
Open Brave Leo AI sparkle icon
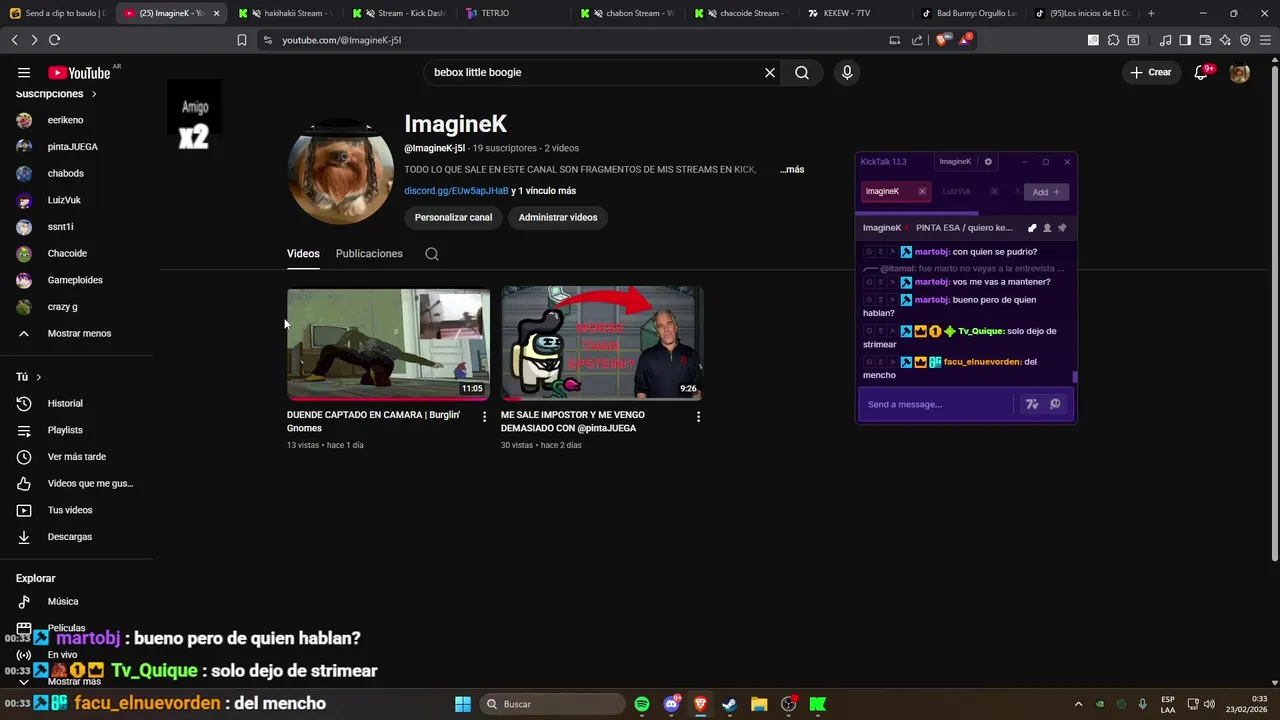(x=1225, y=40)
